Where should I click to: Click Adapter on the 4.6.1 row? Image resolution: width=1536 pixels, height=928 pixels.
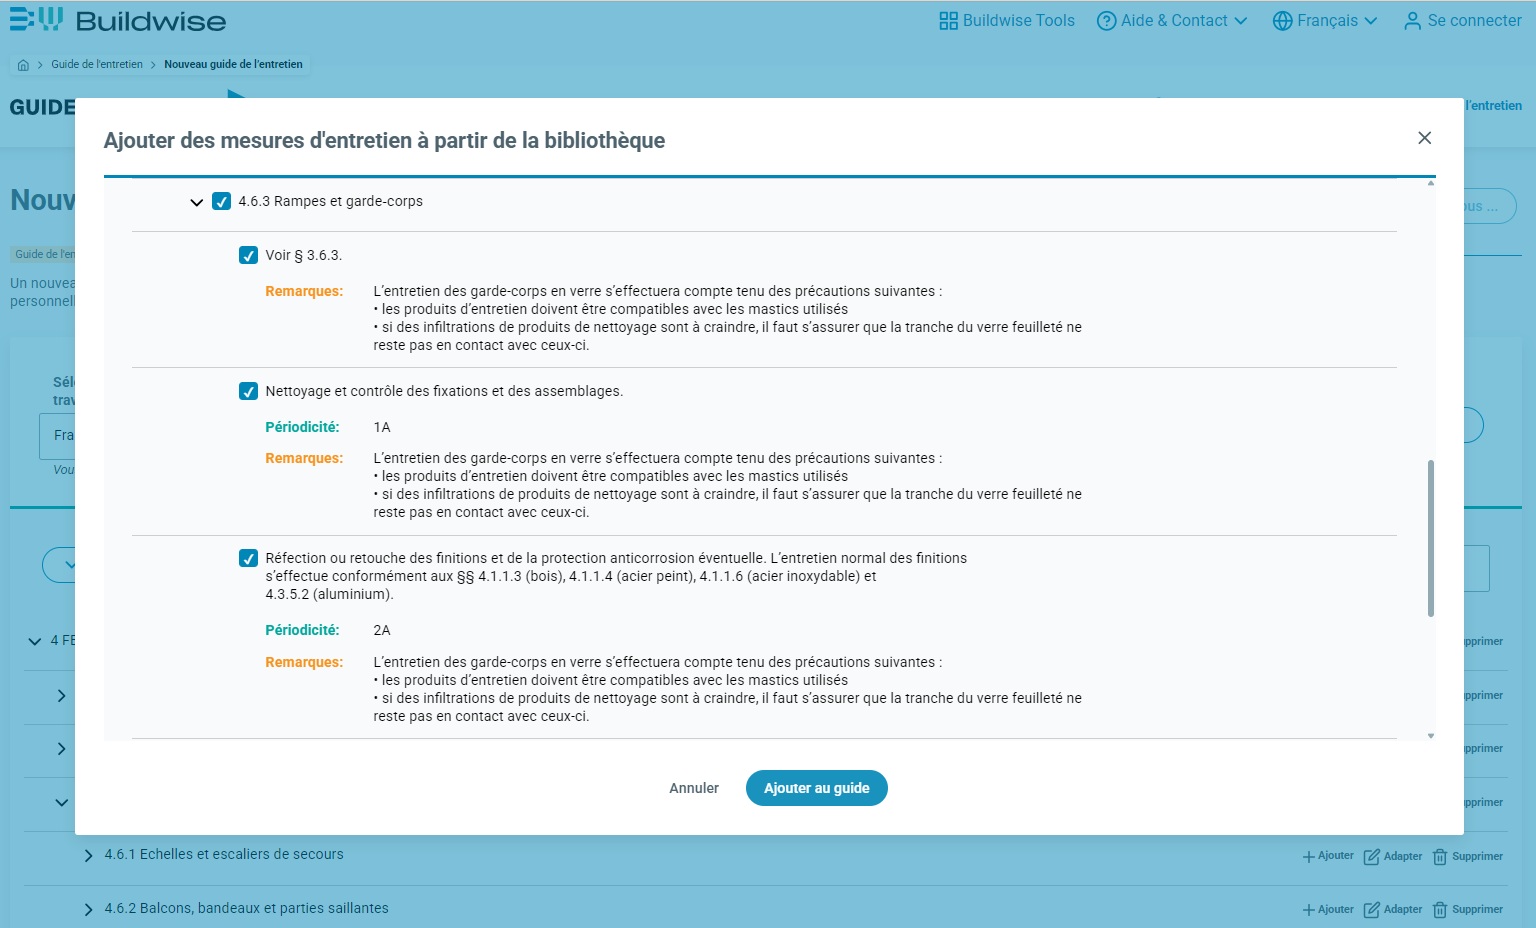[1393, 856]
